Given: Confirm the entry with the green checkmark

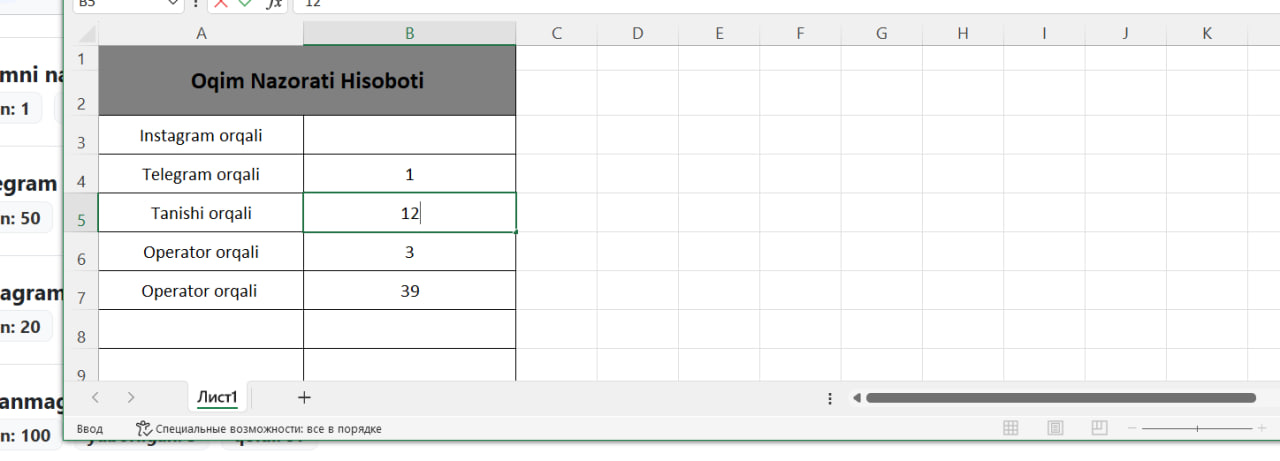Looking at the screenshot, I should pos(245,4).
